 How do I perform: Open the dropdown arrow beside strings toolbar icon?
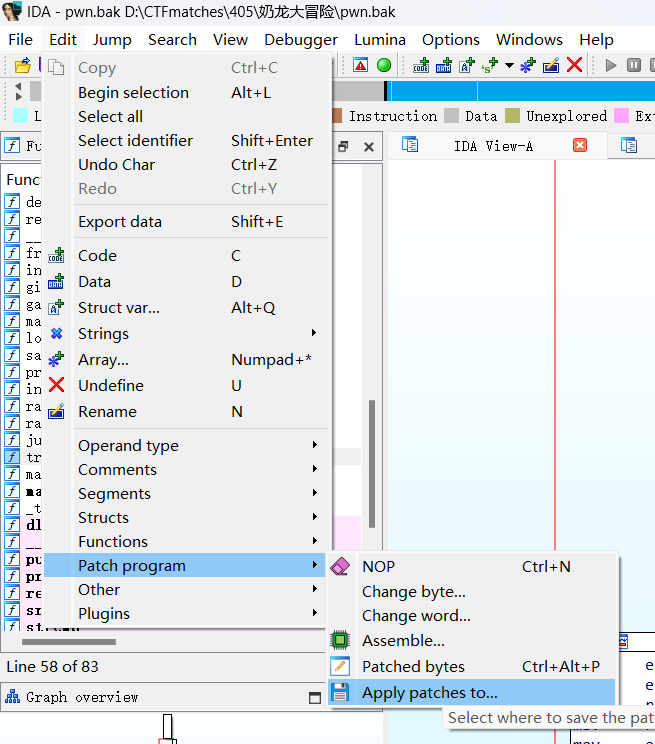tap(509, 66)
